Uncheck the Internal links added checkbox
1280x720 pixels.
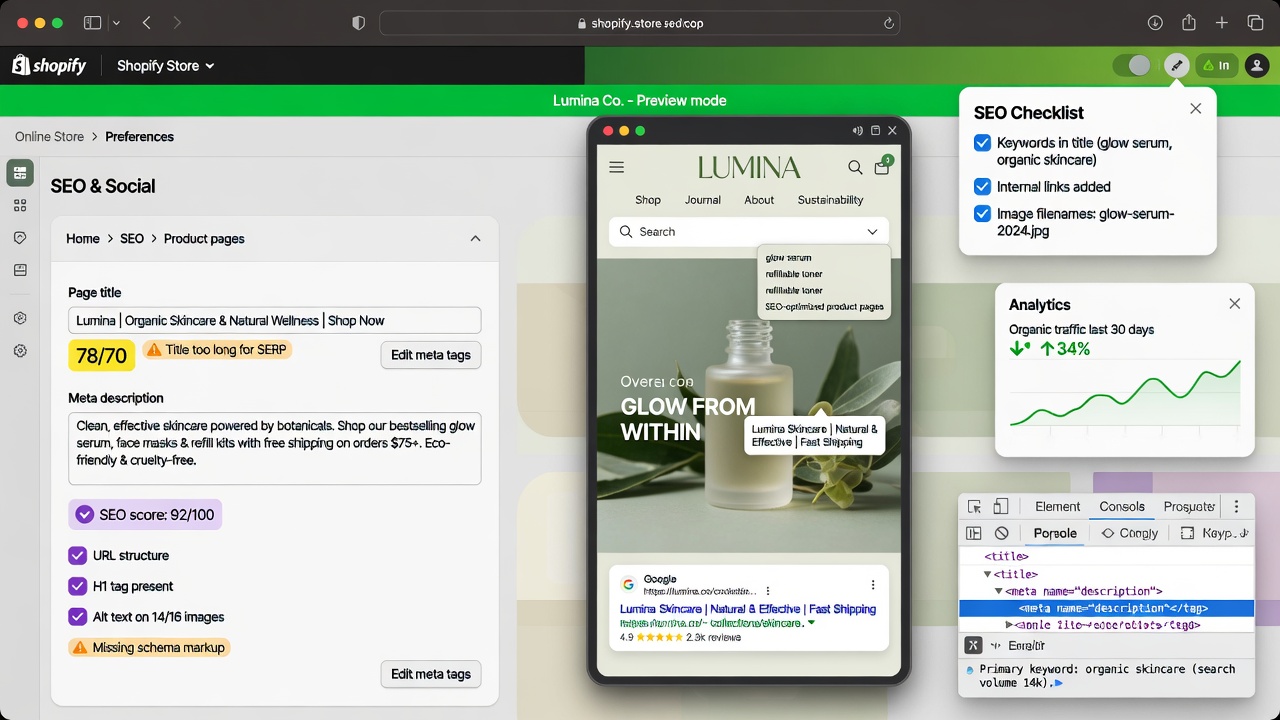pos(982,187)
